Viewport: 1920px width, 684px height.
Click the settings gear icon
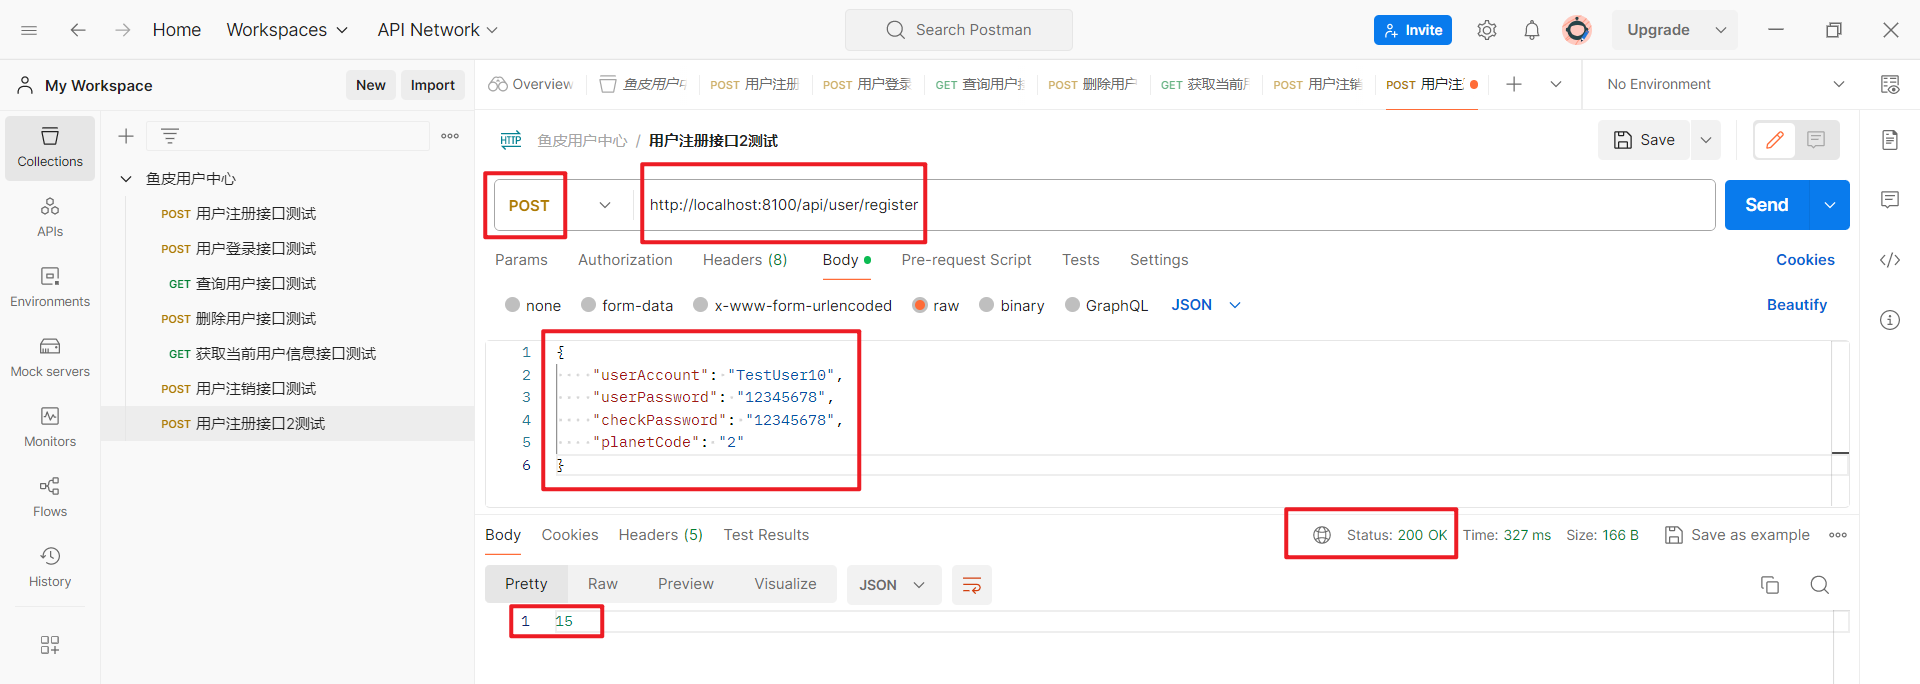(1486, 30)
